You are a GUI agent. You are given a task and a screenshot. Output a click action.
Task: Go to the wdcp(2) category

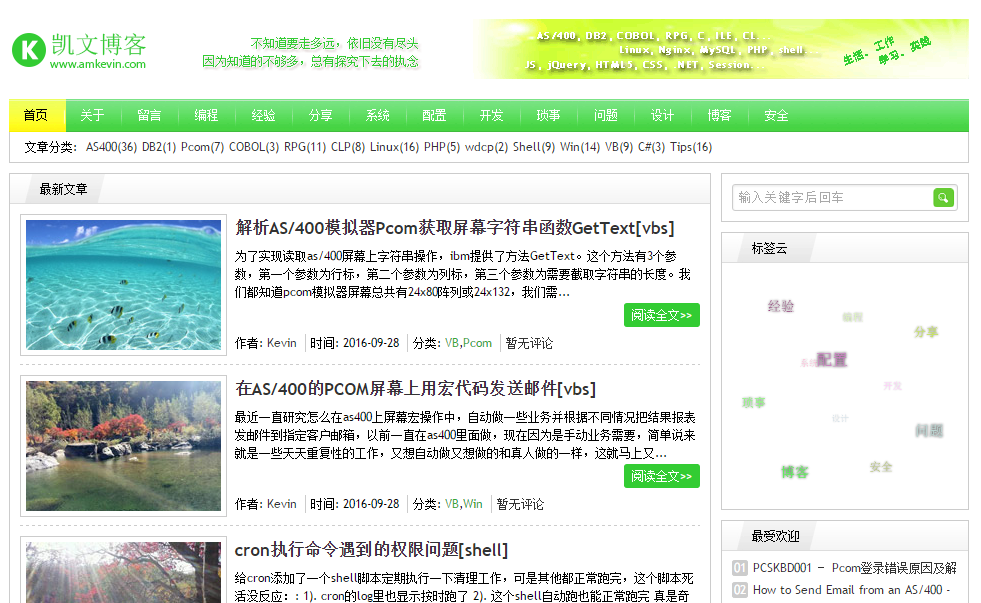(487, 147)
